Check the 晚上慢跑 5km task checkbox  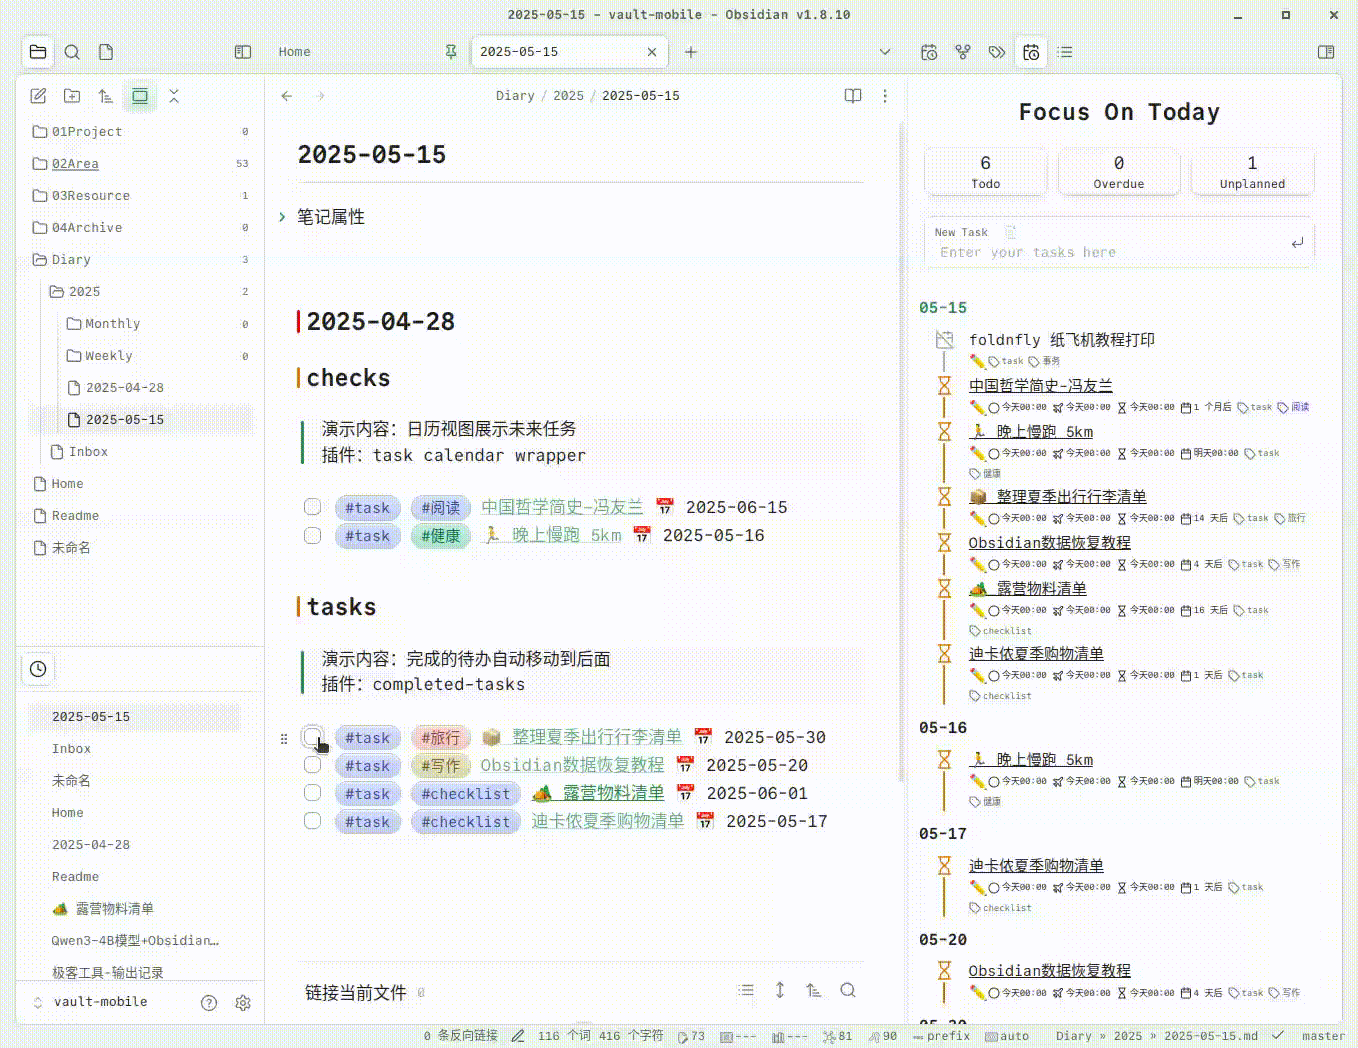[x=313, y=536]
